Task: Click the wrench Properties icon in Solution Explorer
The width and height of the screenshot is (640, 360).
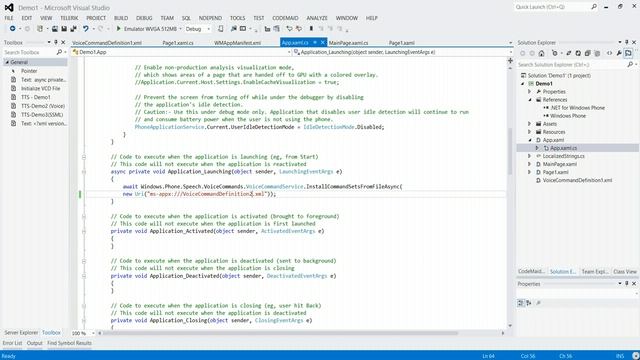Action: tap(619, 53)
